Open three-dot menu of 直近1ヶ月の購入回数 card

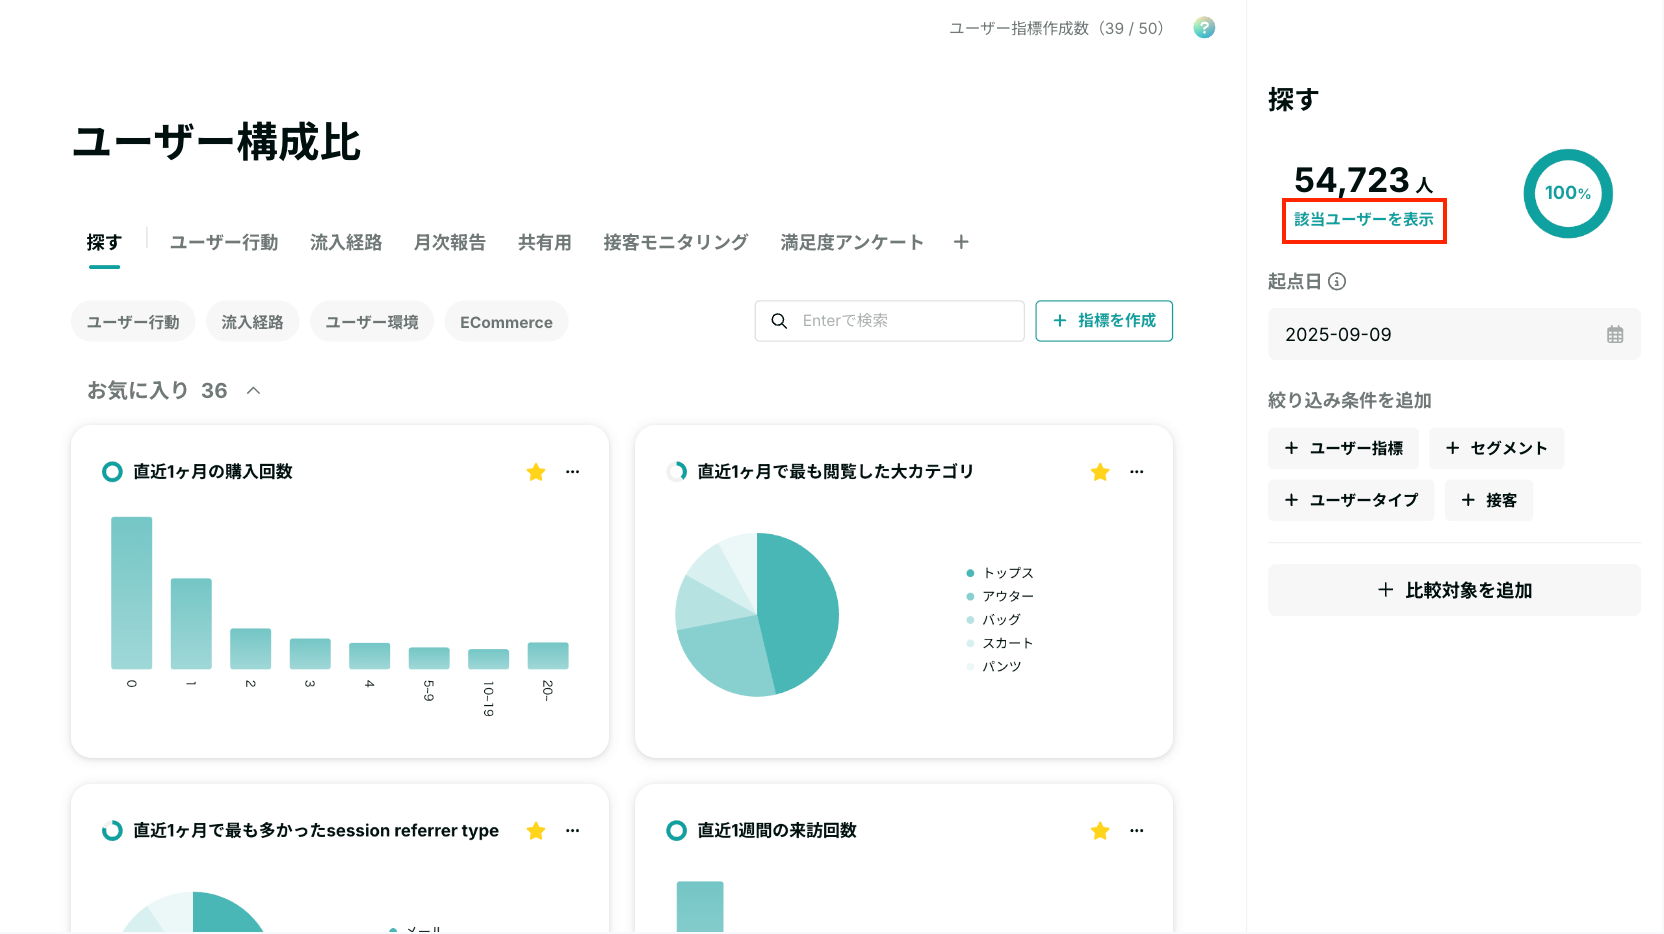(x=572, y=472)
